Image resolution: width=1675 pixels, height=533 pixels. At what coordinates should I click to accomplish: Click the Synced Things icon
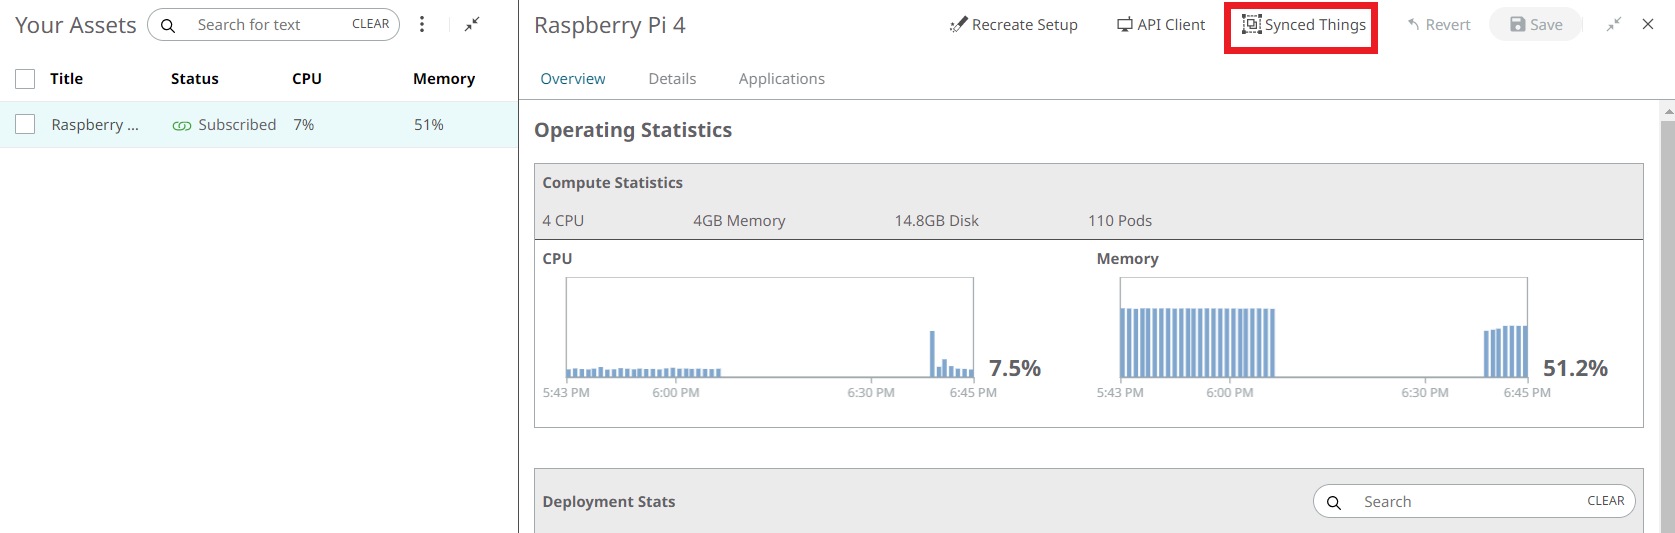click(1251, 25)
